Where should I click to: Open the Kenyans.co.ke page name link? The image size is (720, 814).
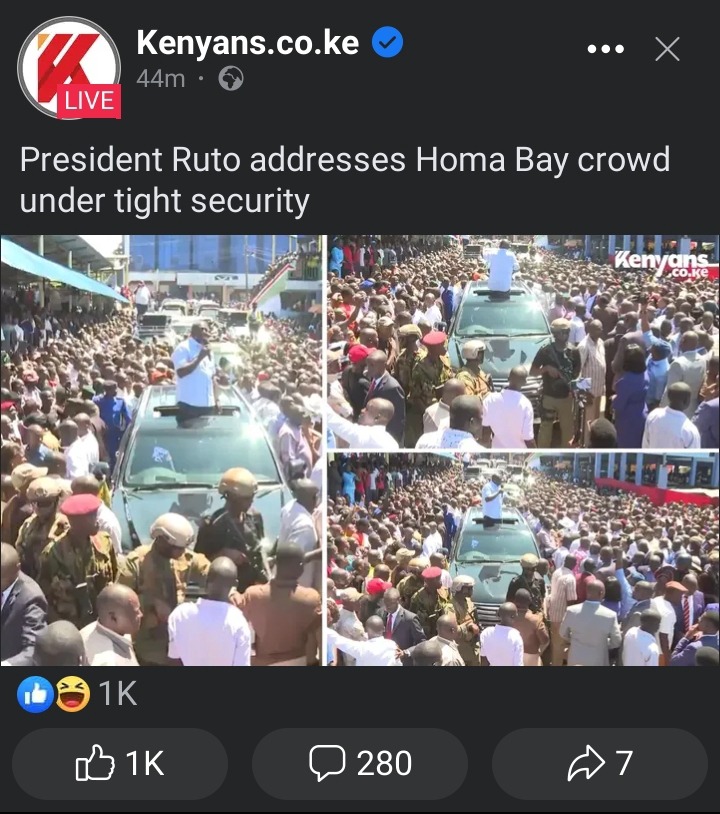click(248, 43)
